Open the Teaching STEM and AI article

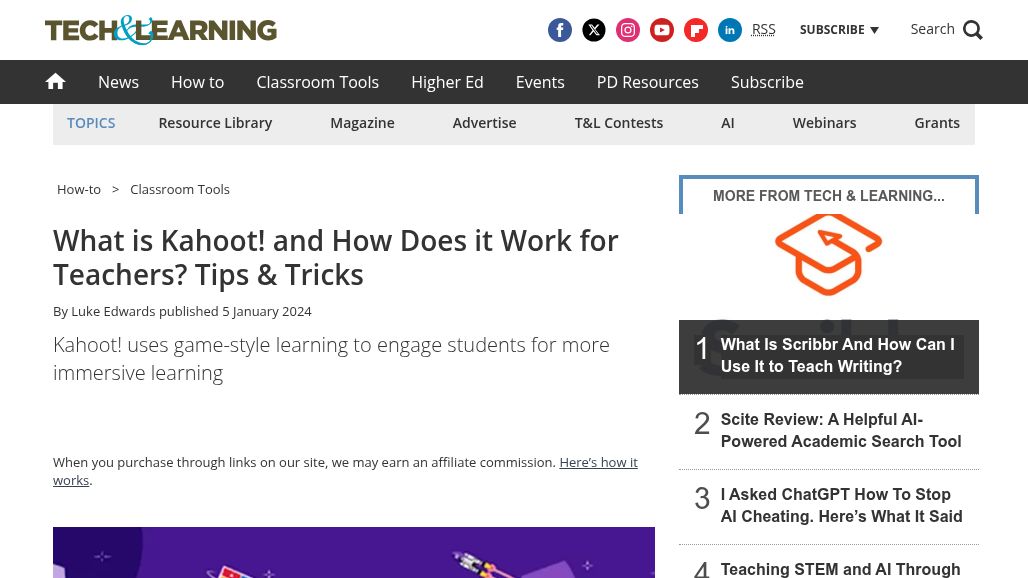click(x=840, y=569)
